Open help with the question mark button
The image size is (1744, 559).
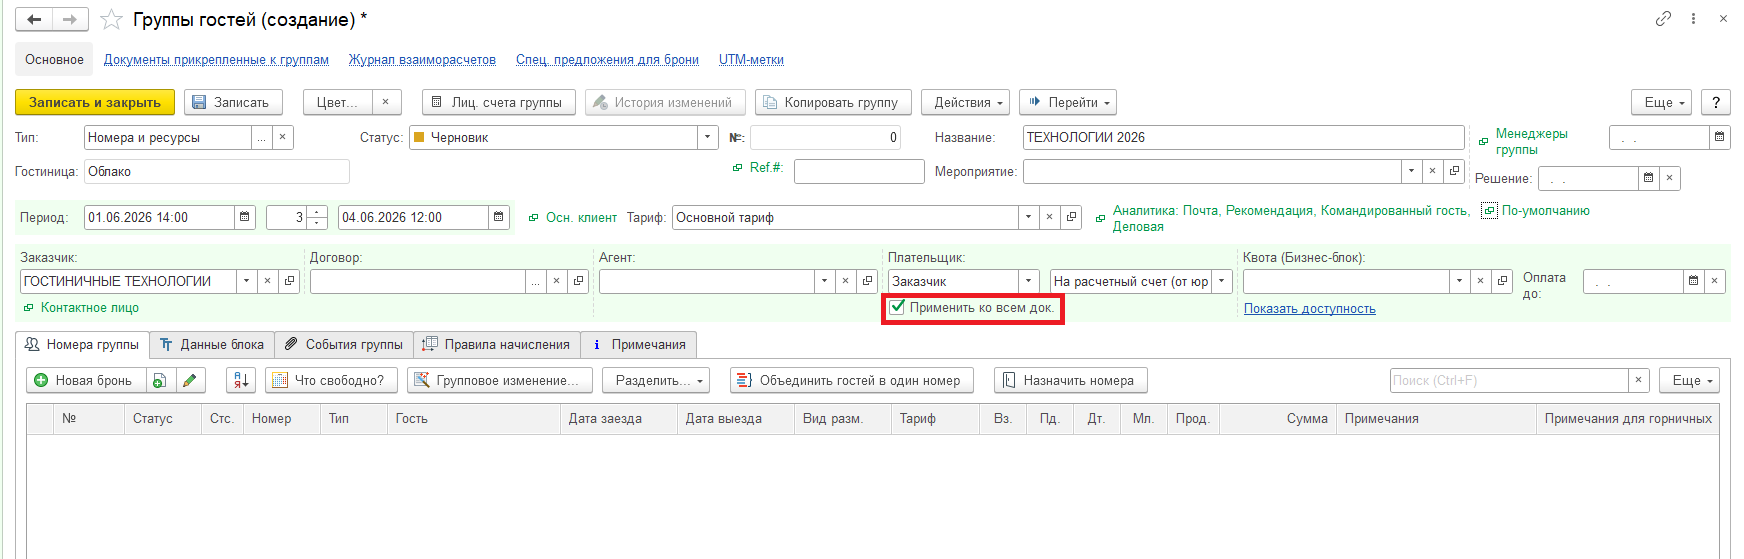tap(1716, 102)
